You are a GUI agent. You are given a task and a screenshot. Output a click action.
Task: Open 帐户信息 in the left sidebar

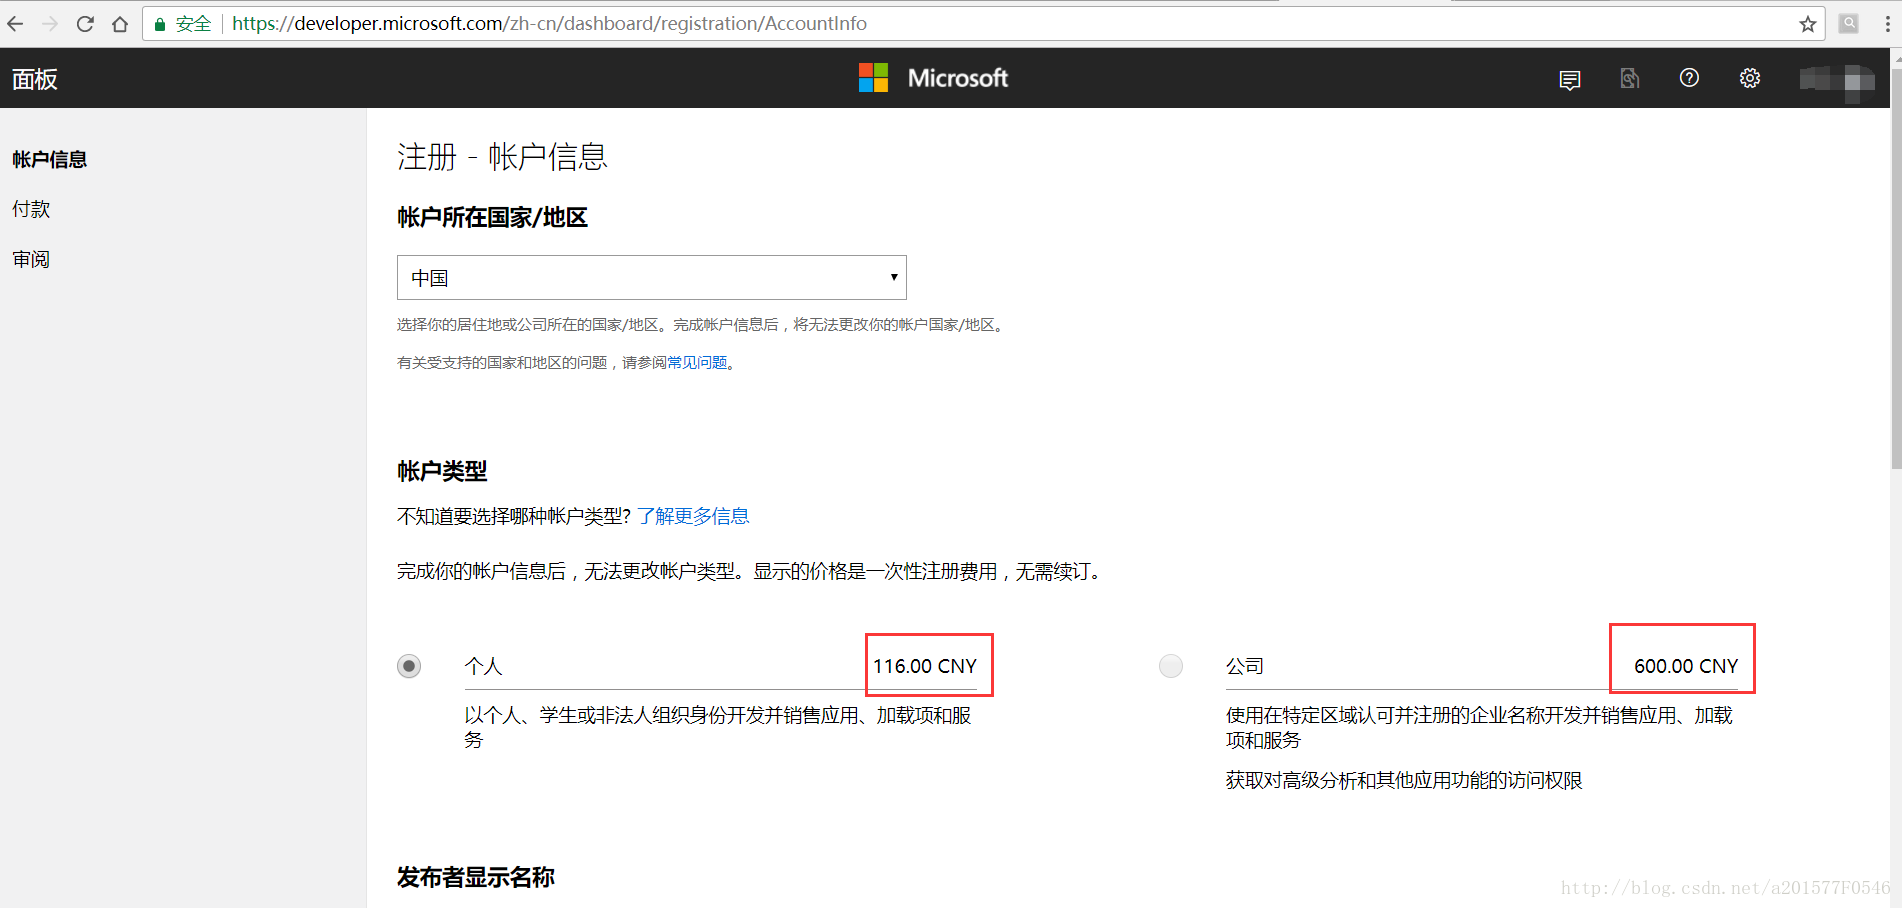50,160
